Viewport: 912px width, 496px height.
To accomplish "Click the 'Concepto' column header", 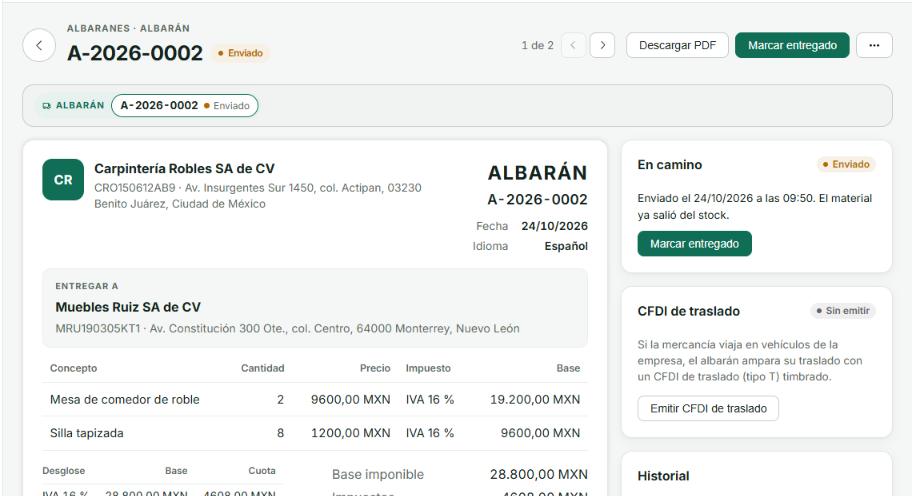I will tap(73, 368).
